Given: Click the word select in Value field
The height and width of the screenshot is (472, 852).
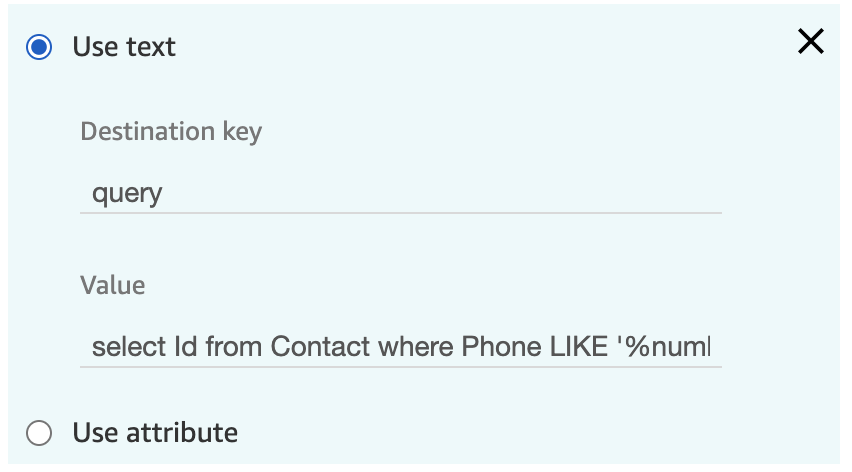Looking at the screenshot, I should pyautogui.click(x=128, y=347).
